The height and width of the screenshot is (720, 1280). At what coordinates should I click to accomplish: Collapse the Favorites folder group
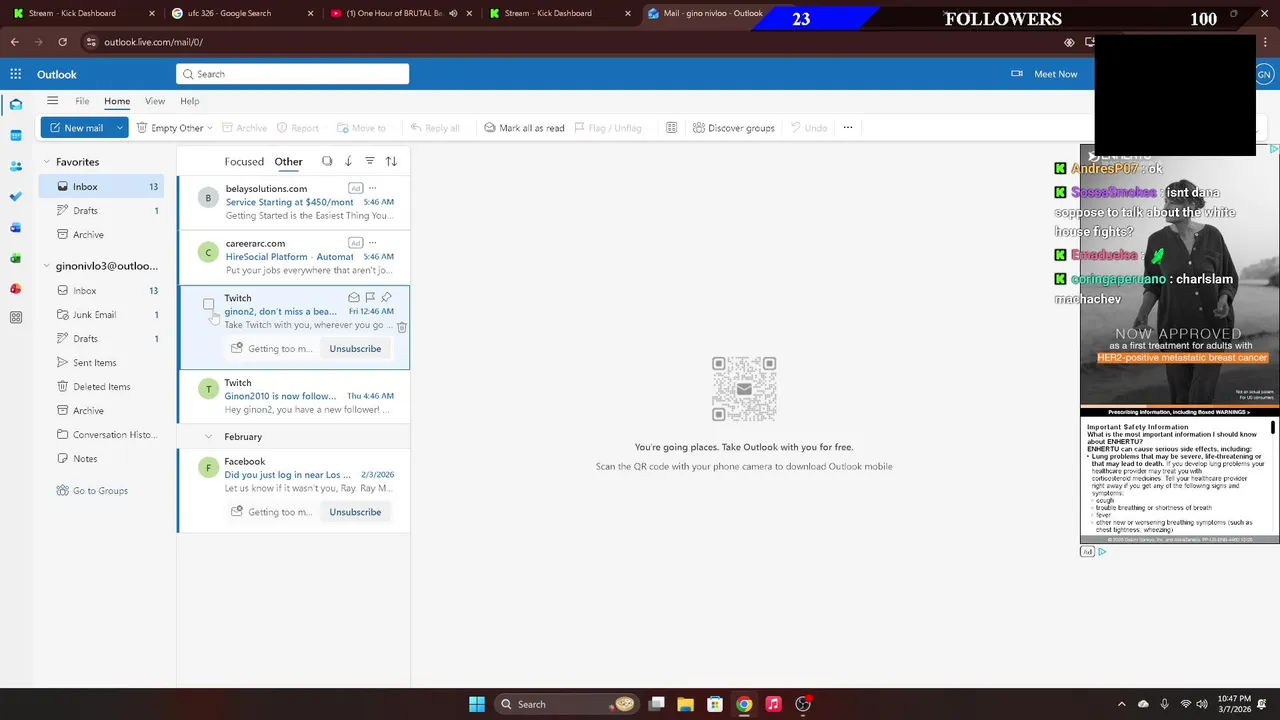pyautogui.click(x=46, y=162)
